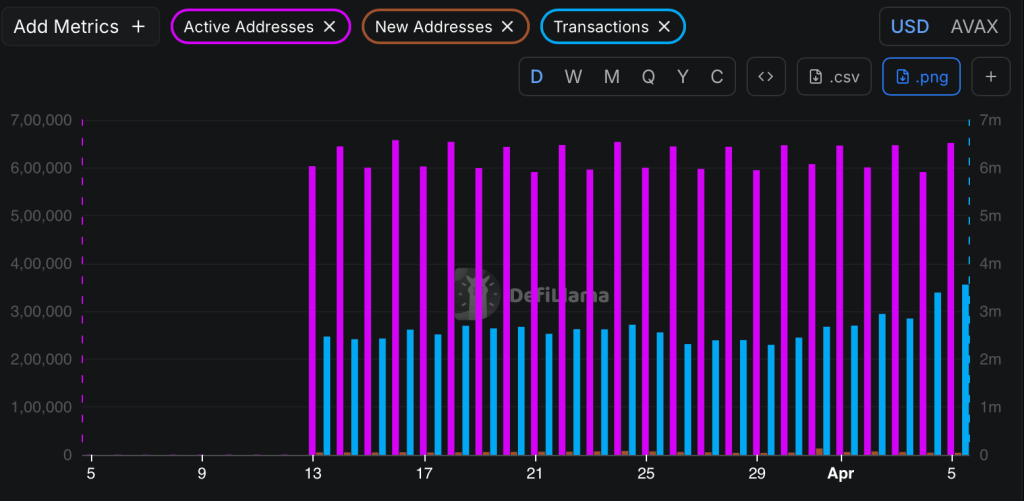
Task: Select yearly (Y) interval
Action: (683, 77)
